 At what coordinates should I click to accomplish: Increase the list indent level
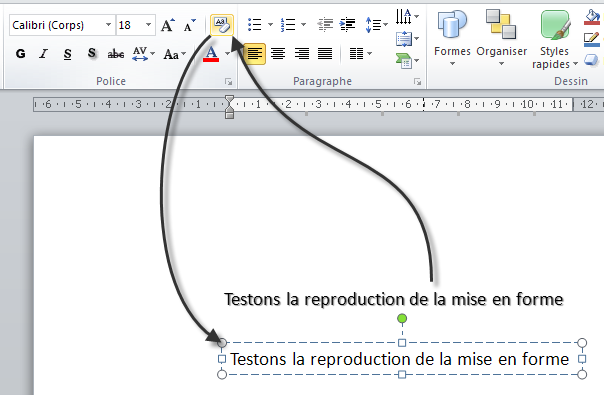[x=347, y=25]
